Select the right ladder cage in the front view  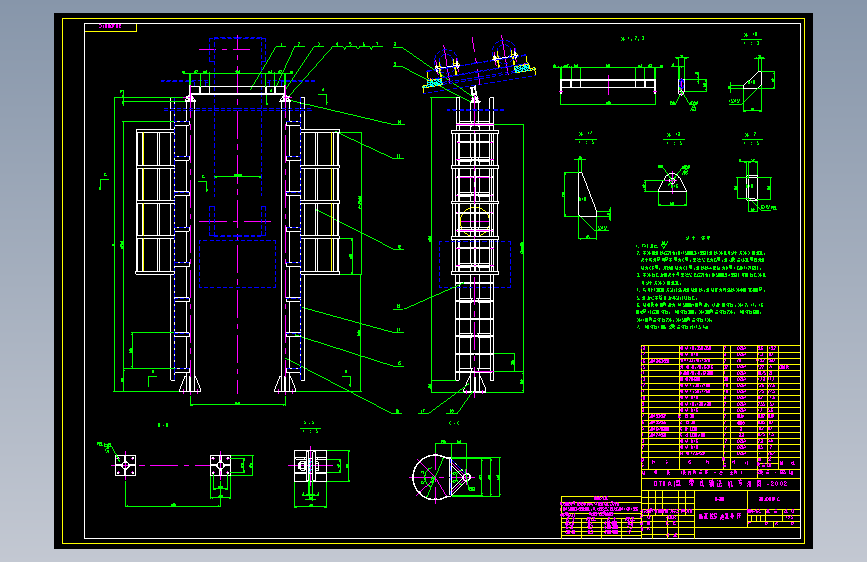320,202
